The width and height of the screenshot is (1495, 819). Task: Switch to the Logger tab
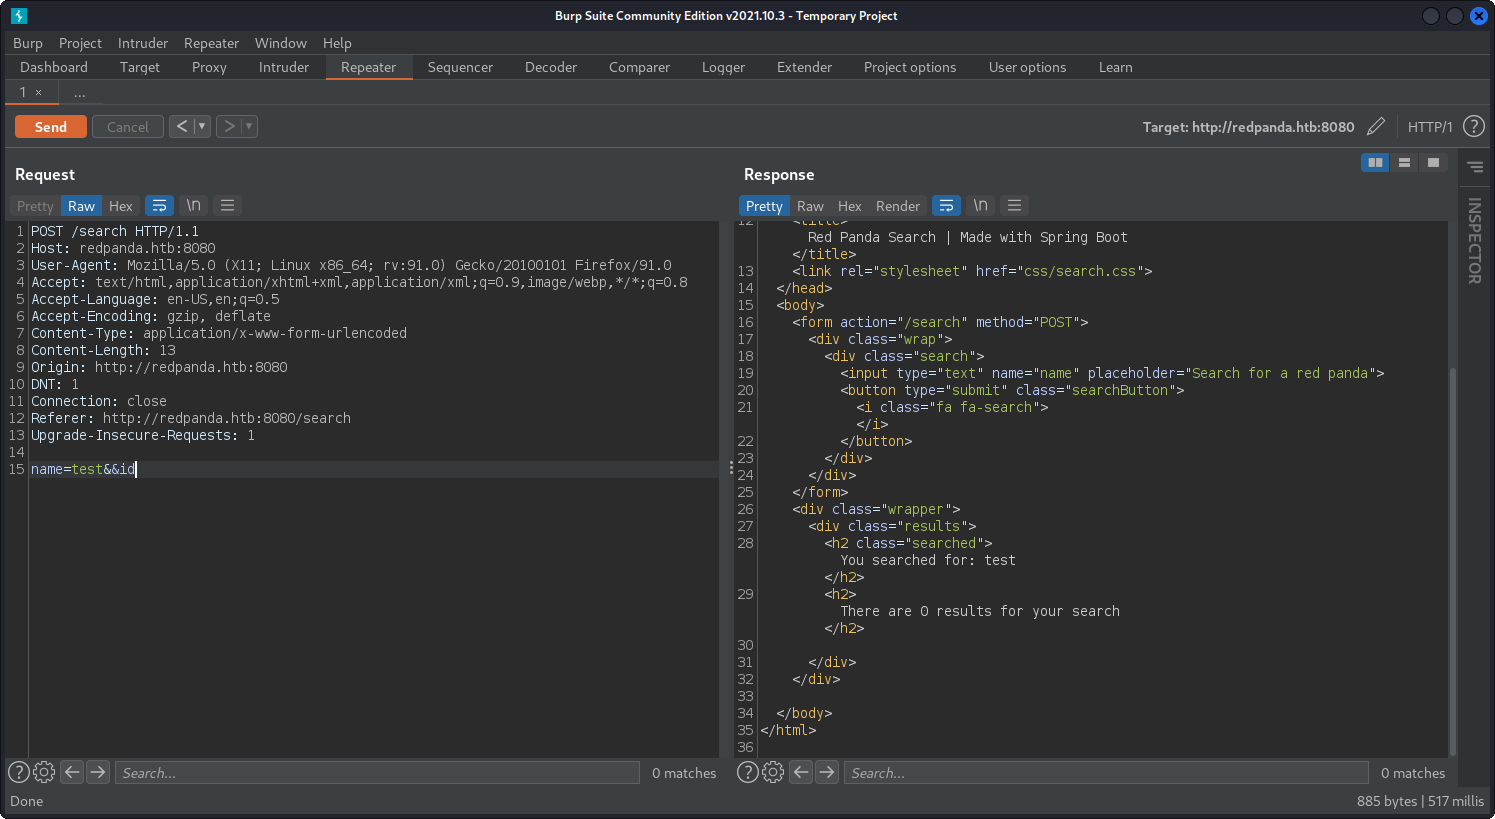pyautogui.click(x=723, y=67)
